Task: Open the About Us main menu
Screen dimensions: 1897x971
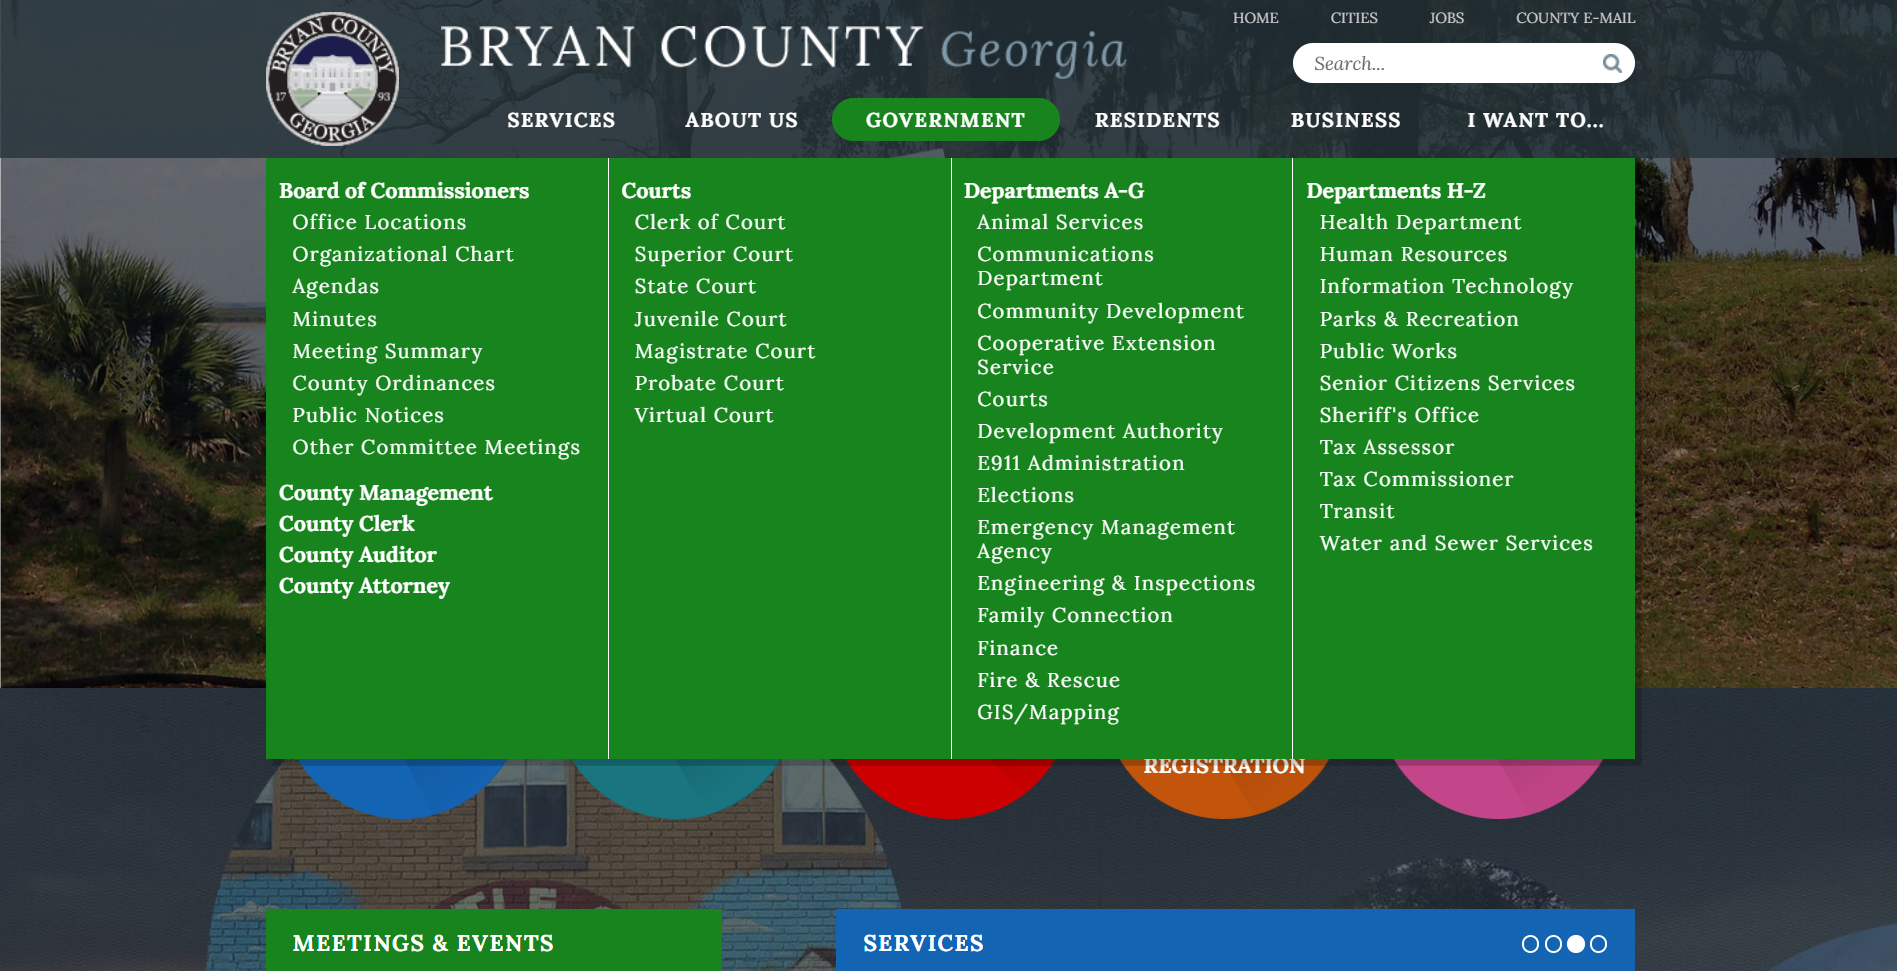Action: 741,120
